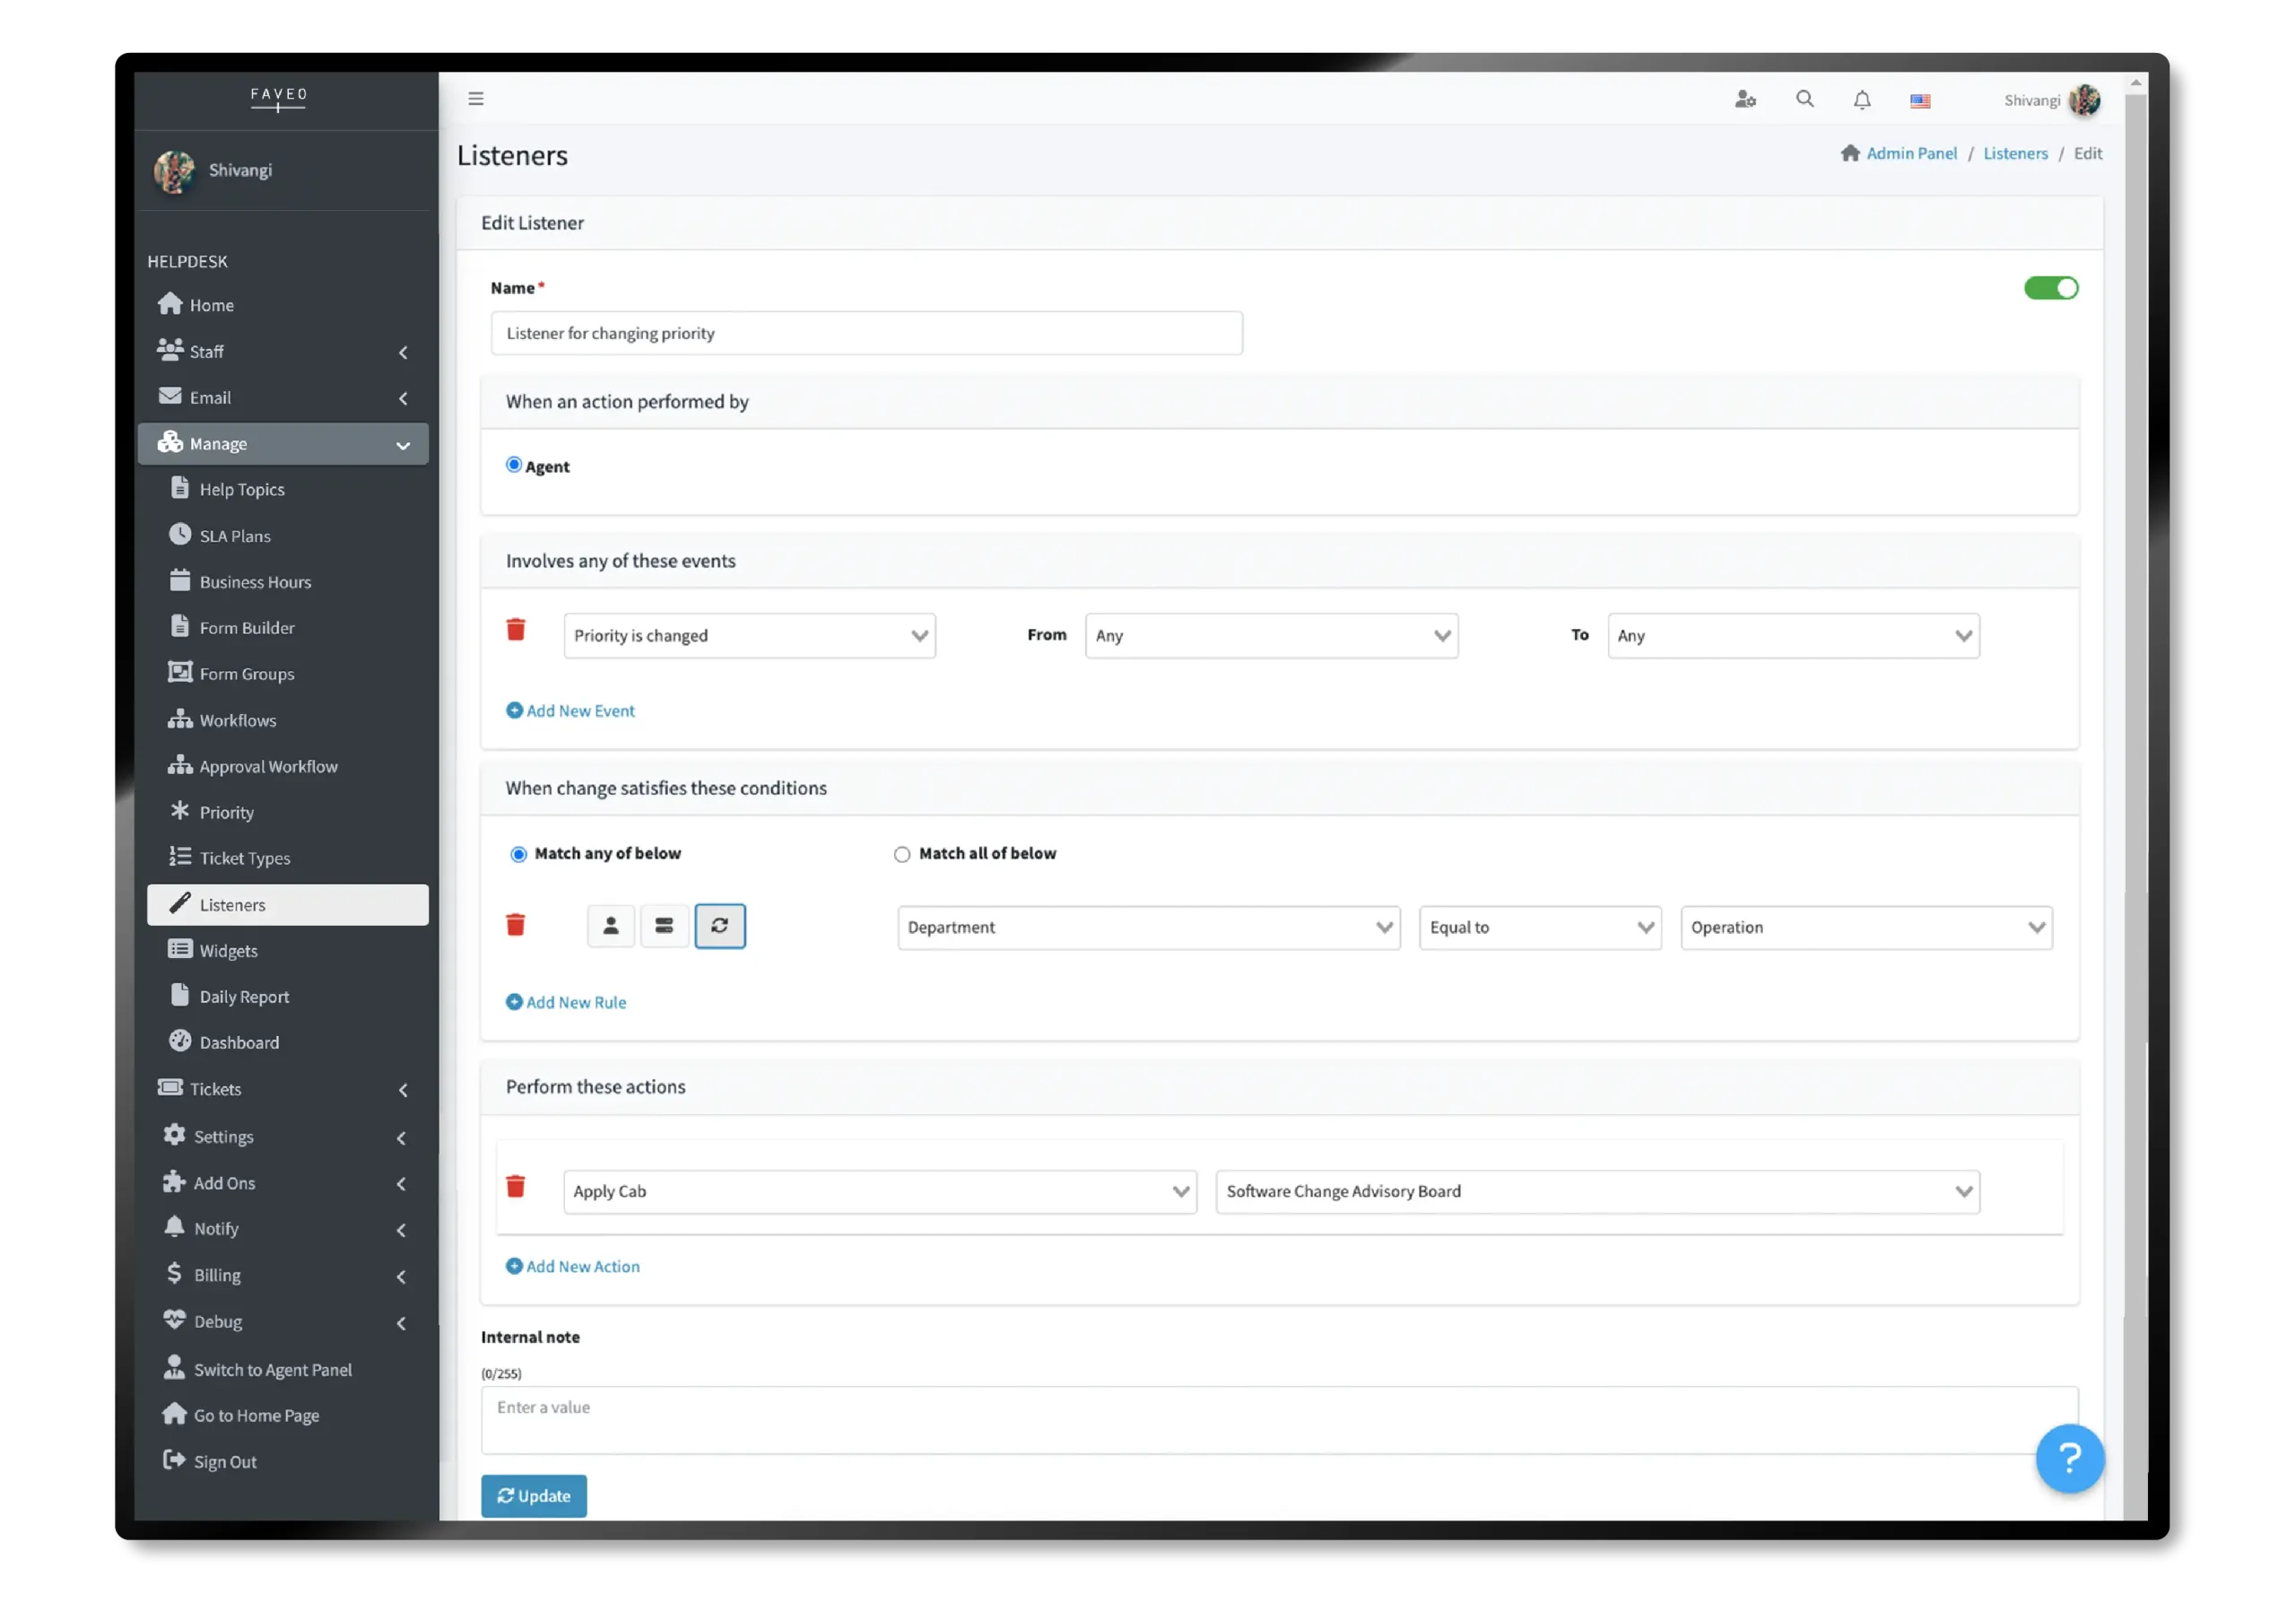The height and width of the screenshot is (1612, 2296).
Task: Select the Agent radio button
Action: 514,465
